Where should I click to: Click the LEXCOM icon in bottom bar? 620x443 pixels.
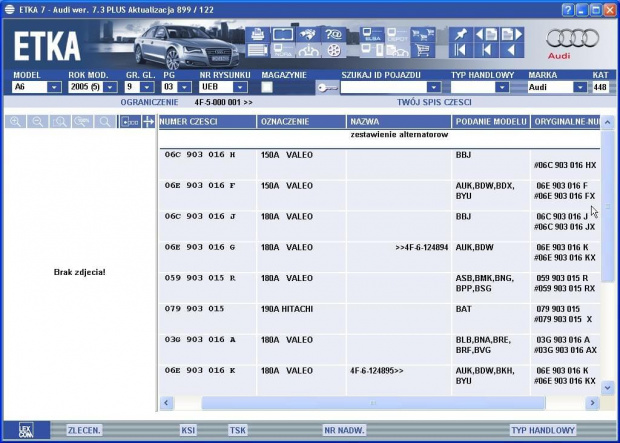click(x=26, y=429)
